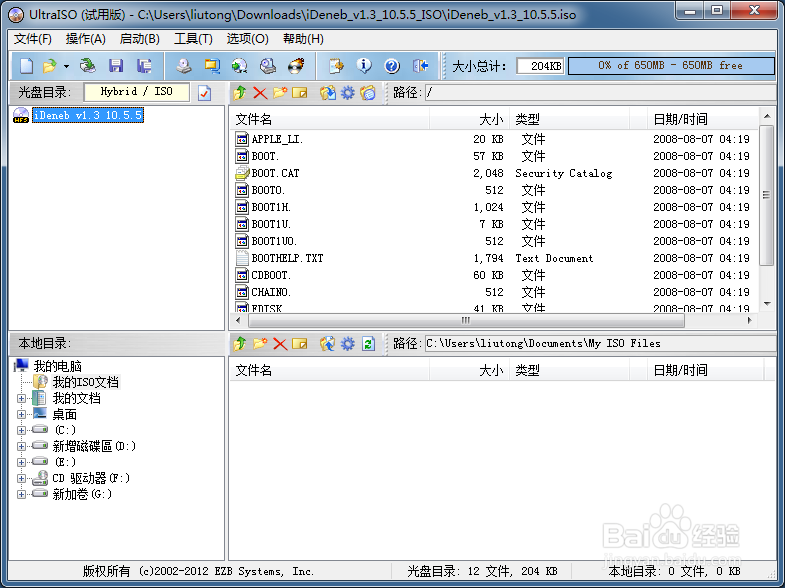Click the Refresh icon in local toolbar
Screen dimensions: 785x588
click(368, 344)
